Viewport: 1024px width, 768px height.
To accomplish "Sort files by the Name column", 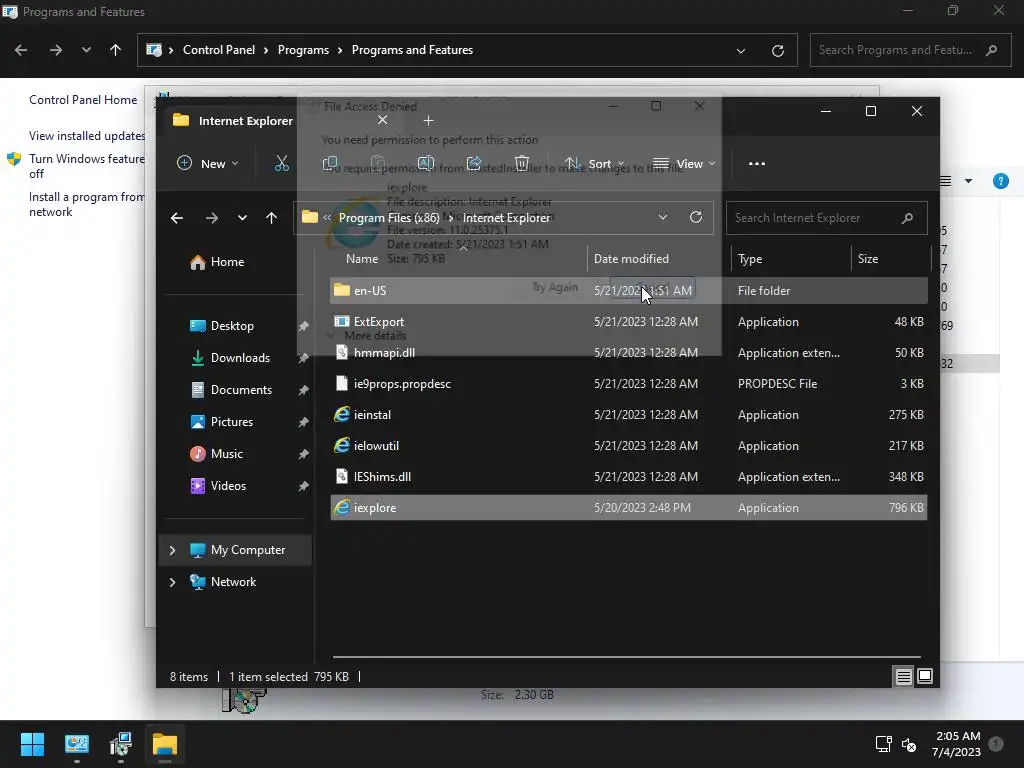I will tap(362, 259).
